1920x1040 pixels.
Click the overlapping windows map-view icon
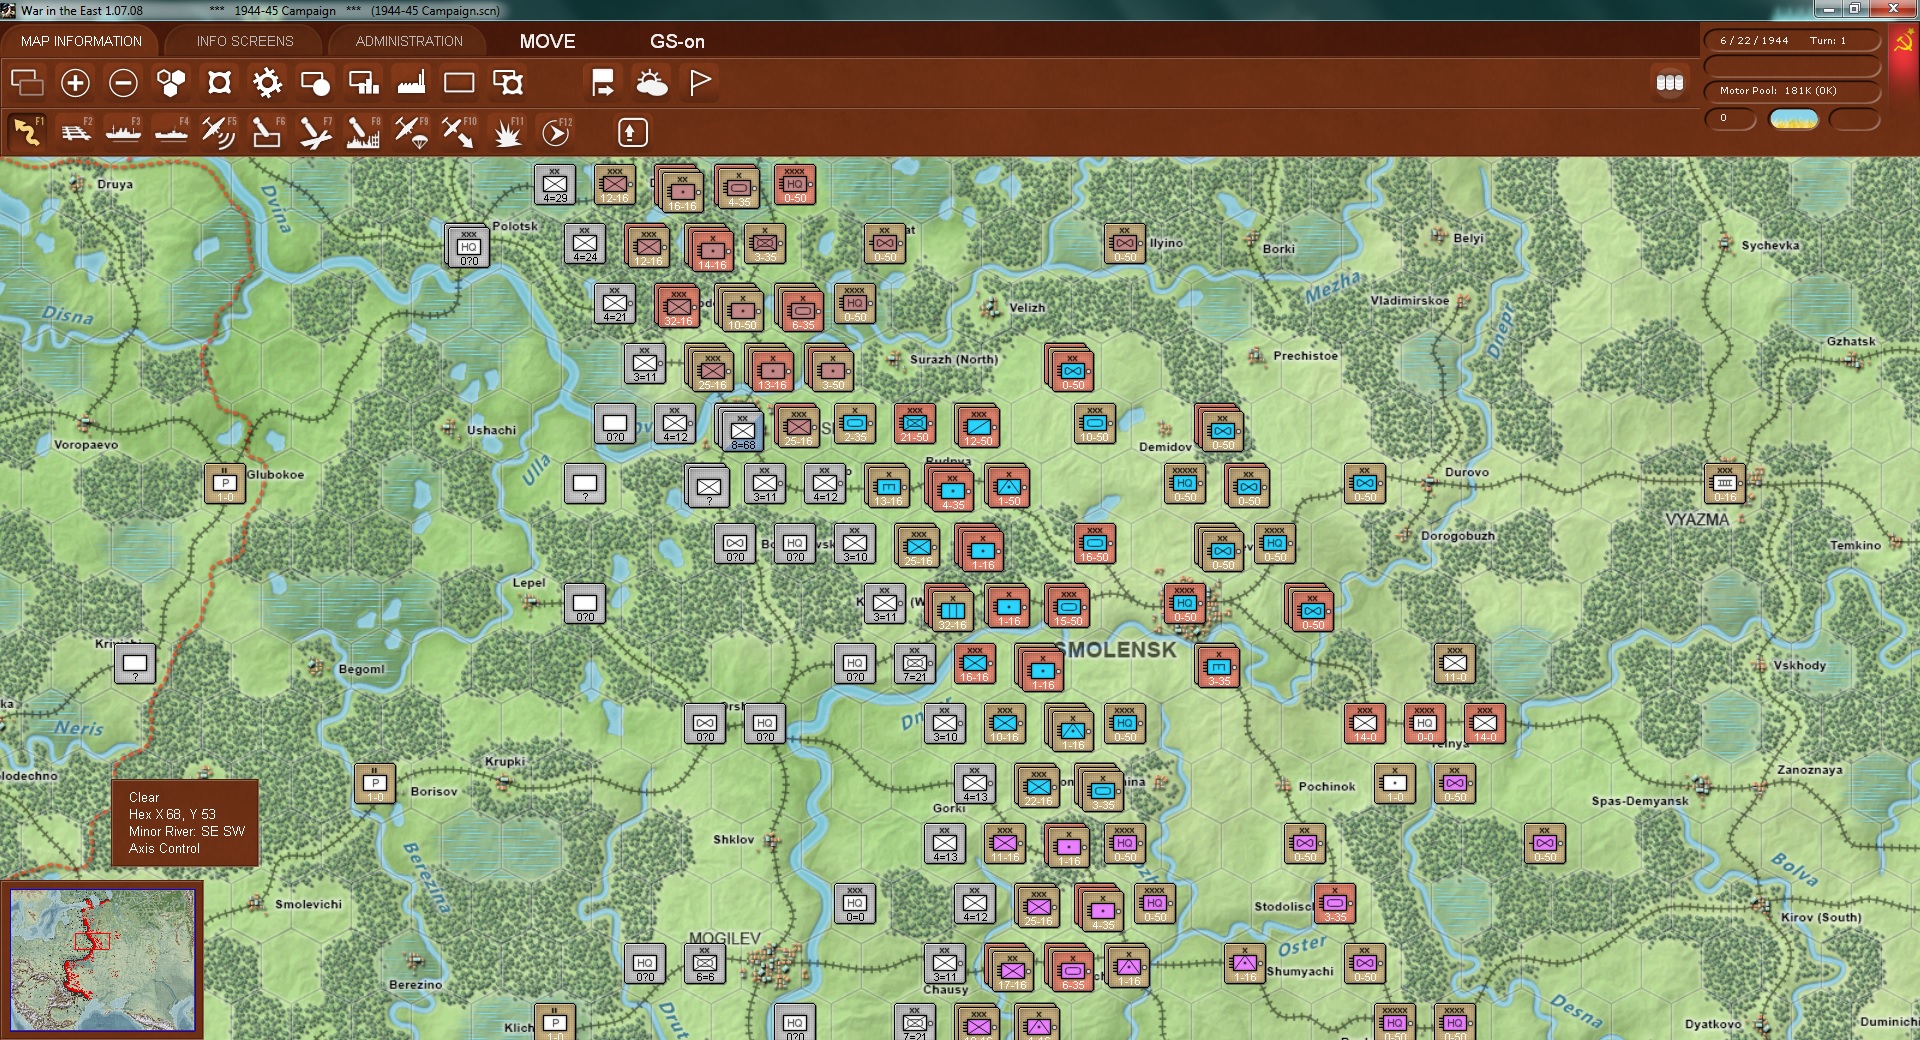point(27,82)
